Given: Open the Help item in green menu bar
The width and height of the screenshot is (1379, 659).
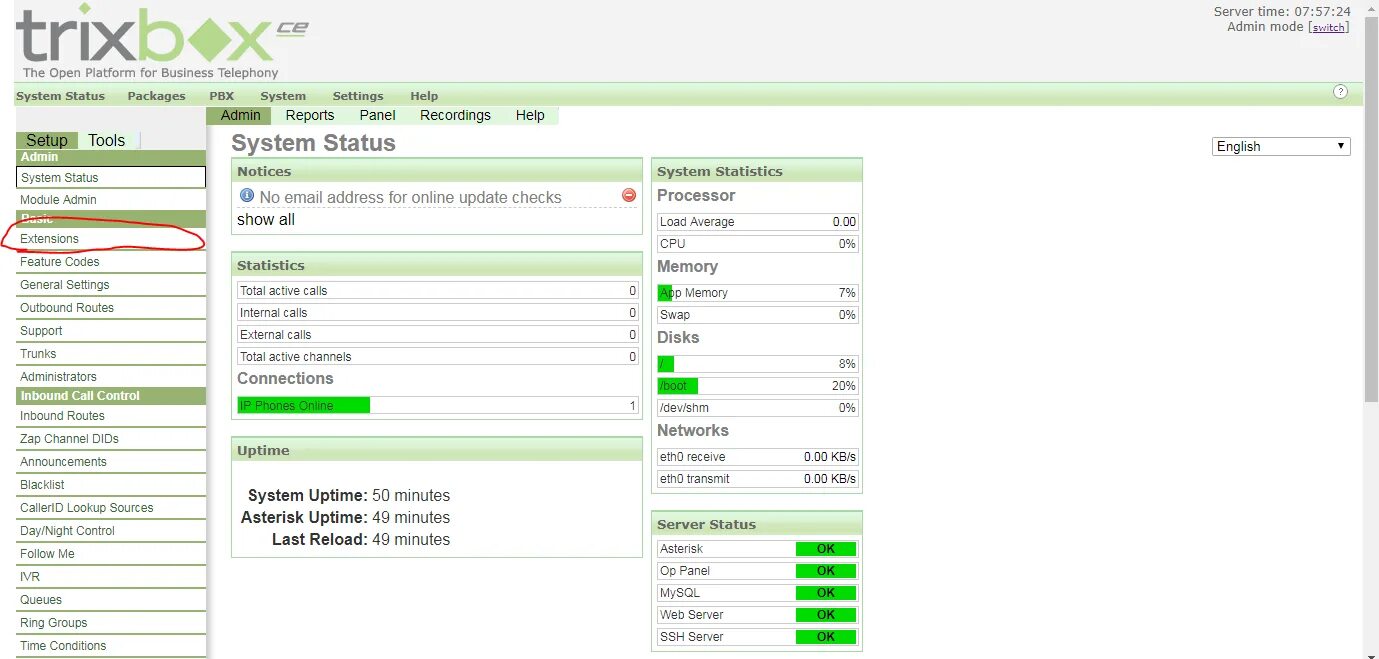Looking at the screenshot, I should coord(424,96).
